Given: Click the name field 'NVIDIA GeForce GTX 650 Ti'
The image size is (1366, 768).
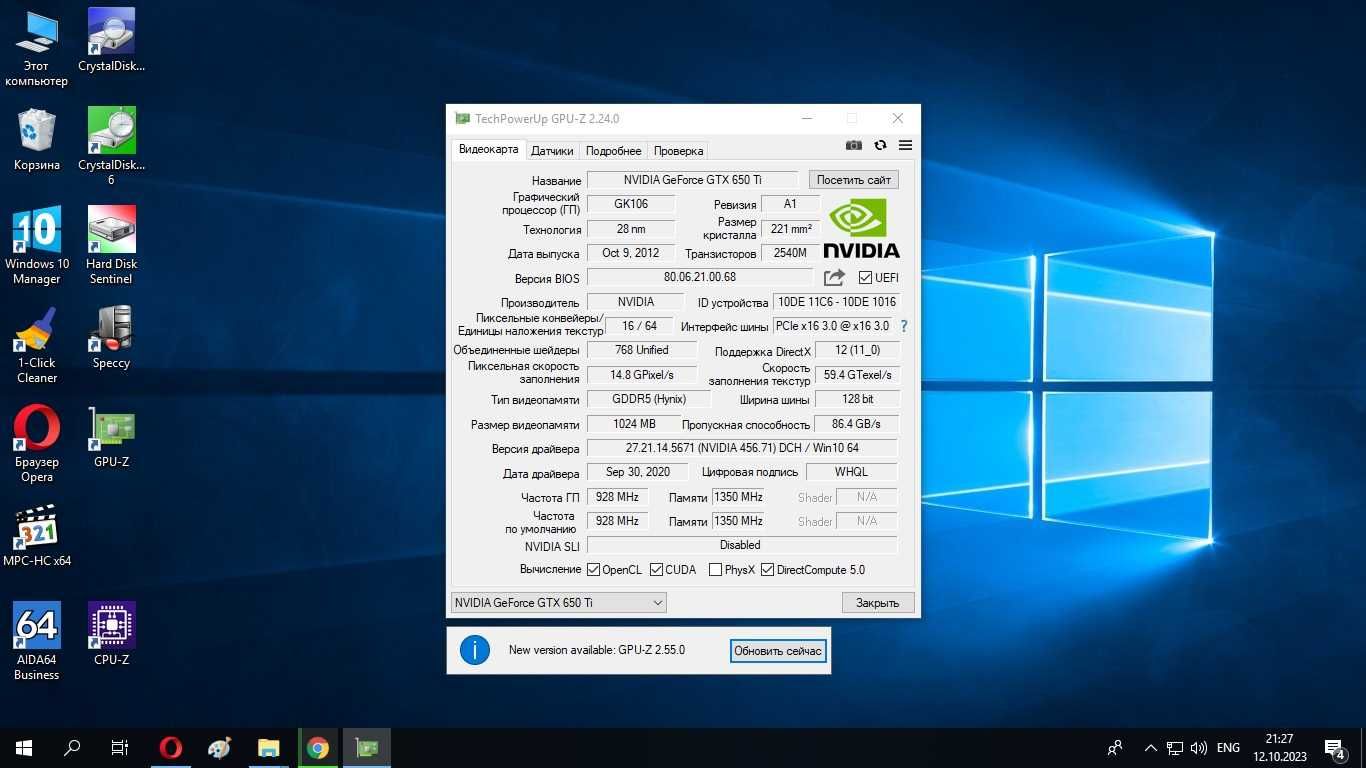Looking at the screenshot, I should click(692, 180).
